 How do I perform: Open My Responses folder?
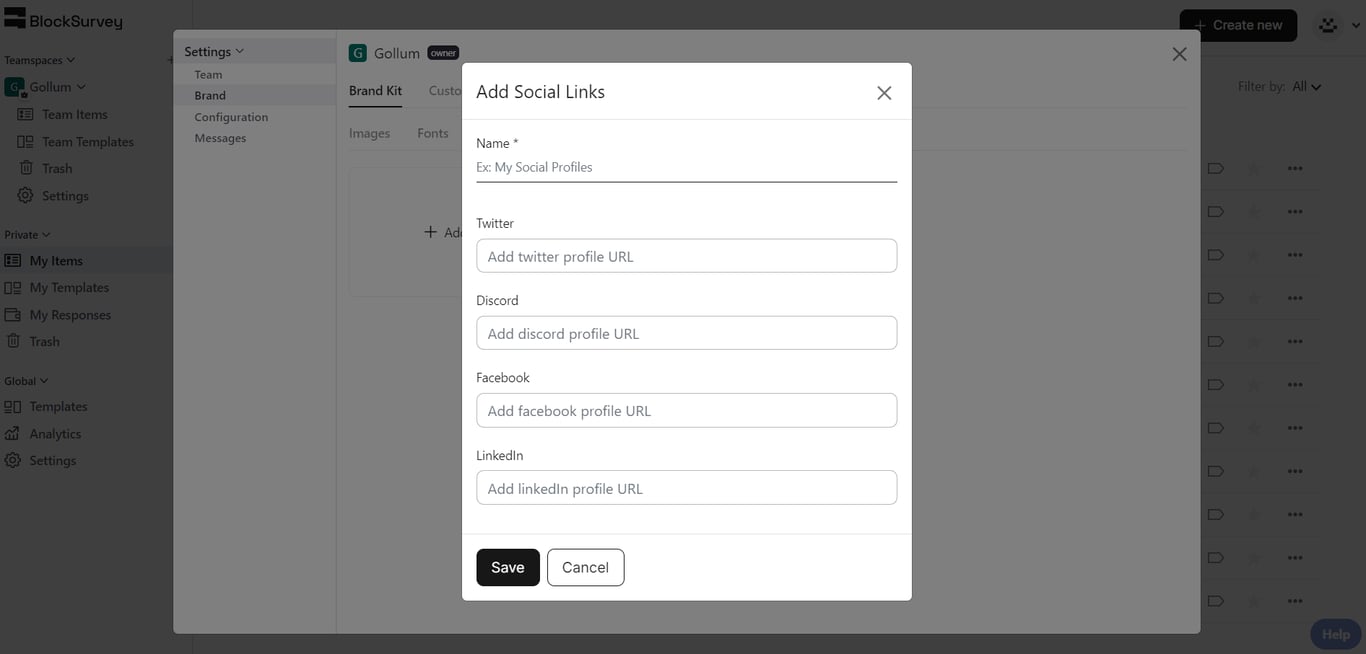[x=69, y=315]
